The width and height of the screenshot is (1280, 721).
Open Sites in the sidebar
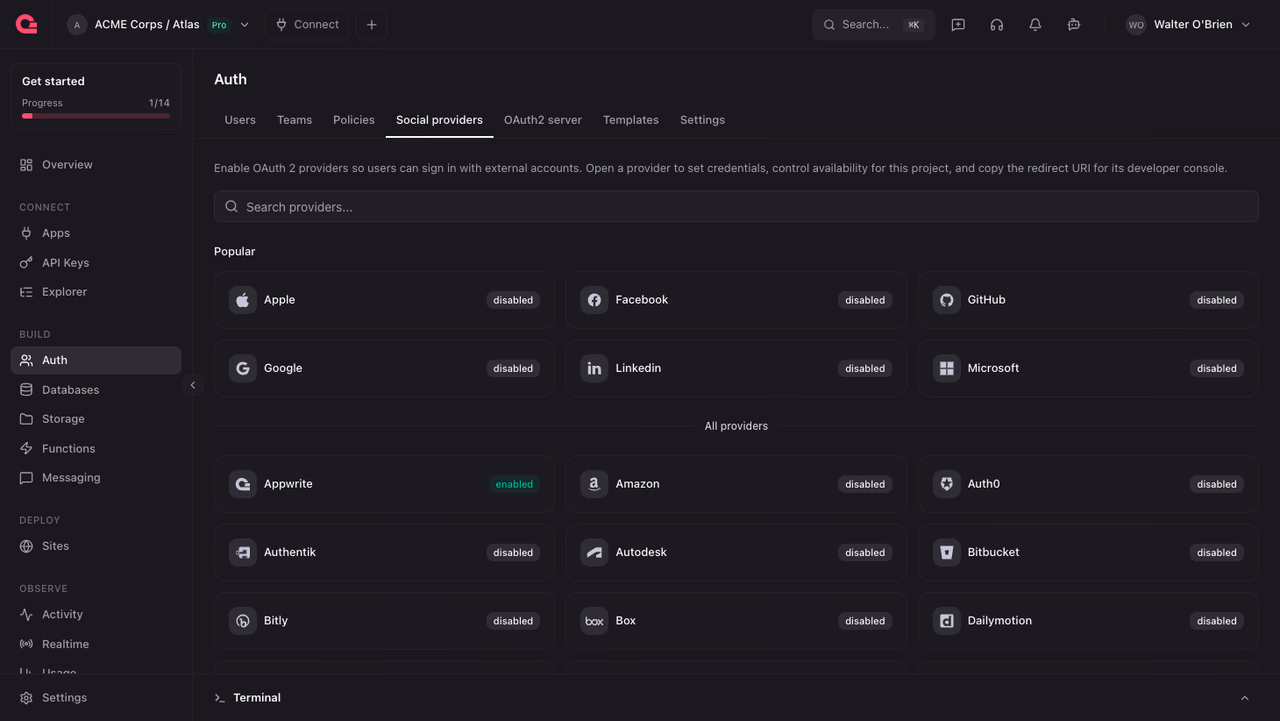click(x=96, y=546)
